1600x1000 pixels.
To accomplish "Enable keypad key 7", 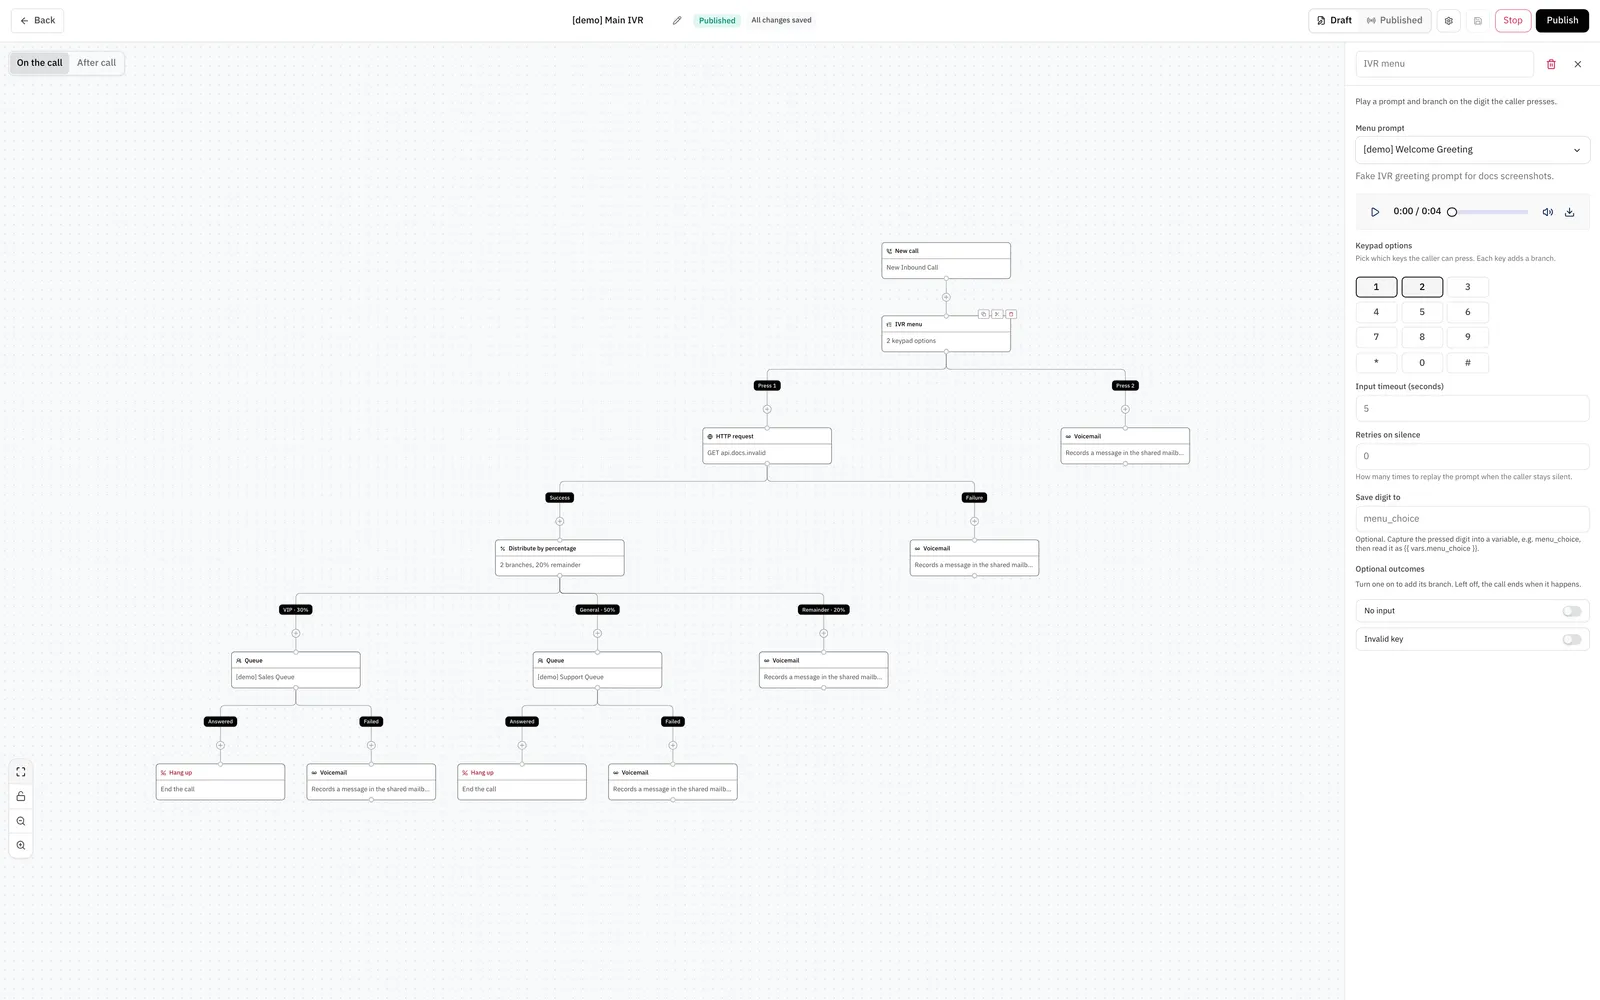I will [1376, 337].
